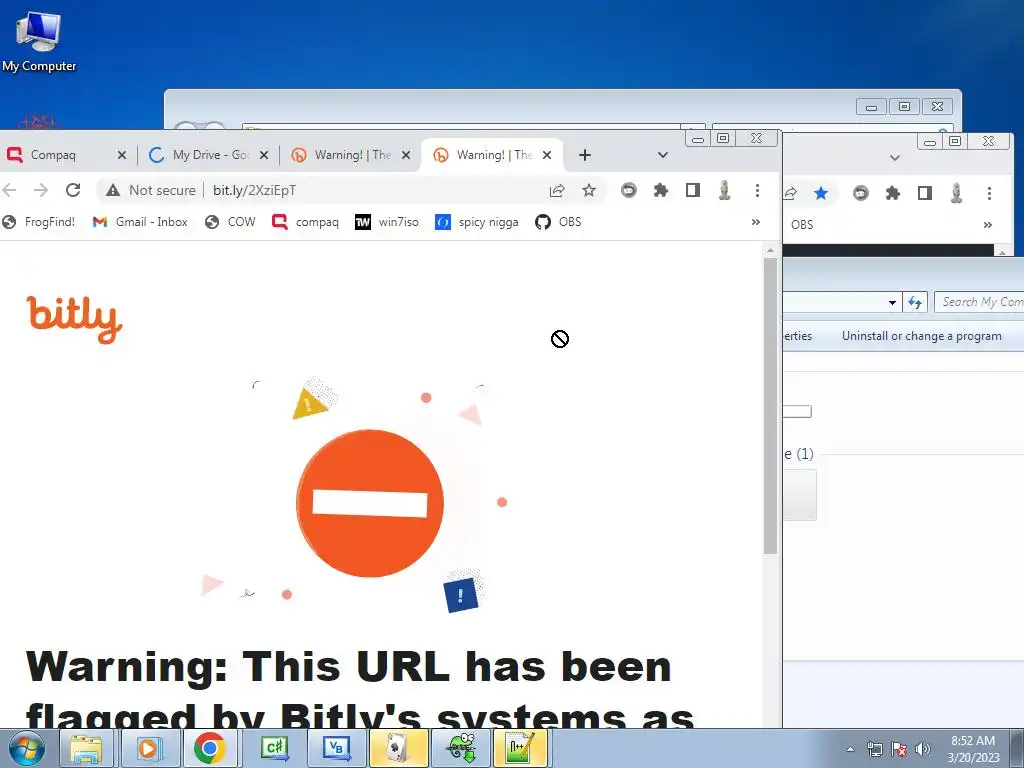Image resolution: width=1024 pixels, height=768 pixels.
Task: Click the Not secure warning indicator
Action: coord(151,190)
